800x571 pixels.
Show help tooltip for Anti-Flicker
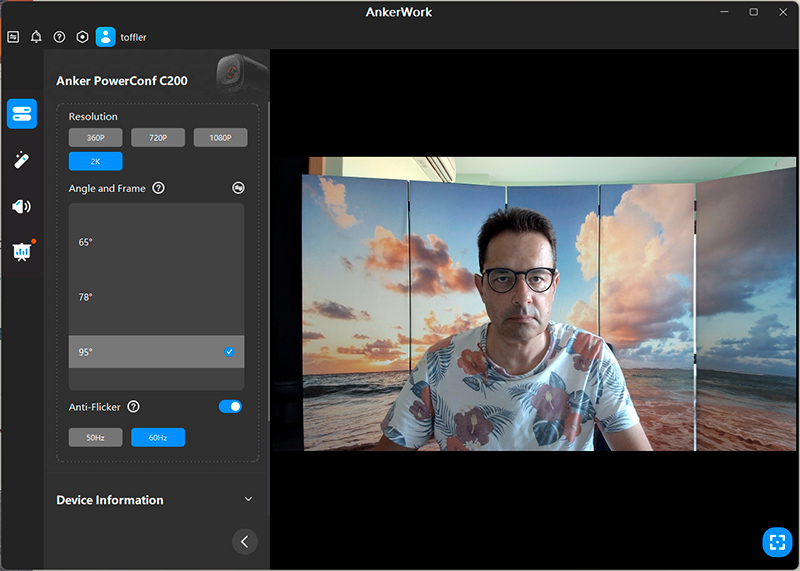(133, 407)
